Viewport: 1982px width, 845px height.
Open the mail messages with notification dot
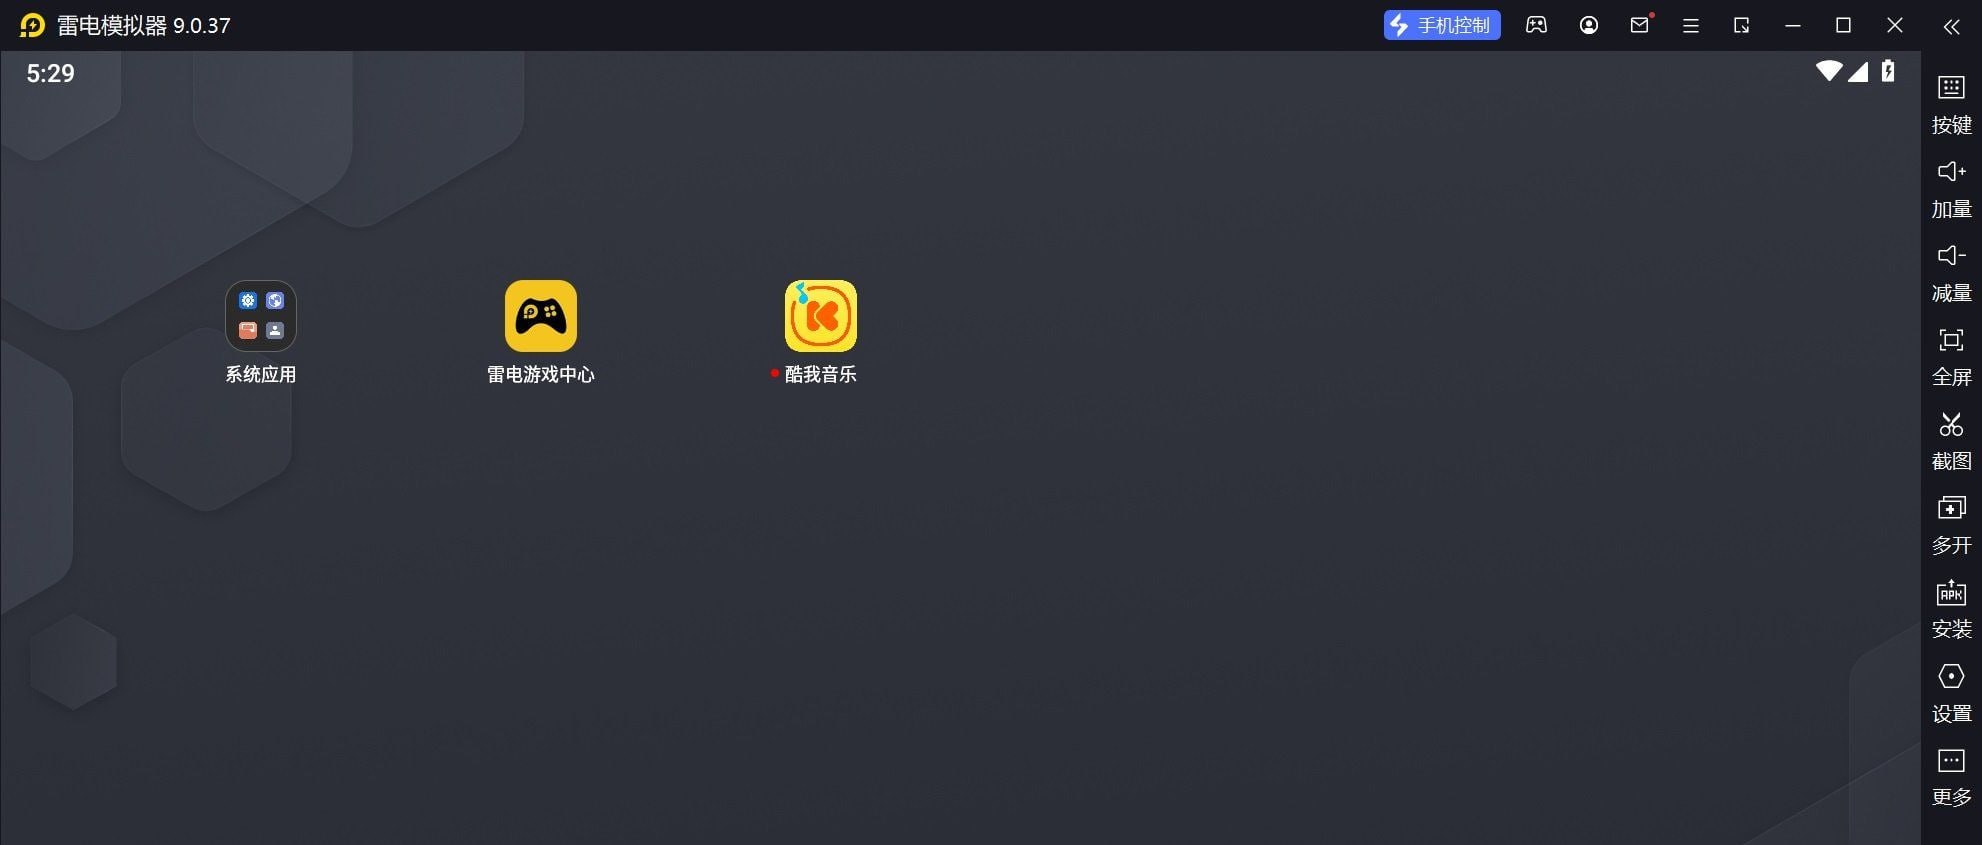[1639, 26]
